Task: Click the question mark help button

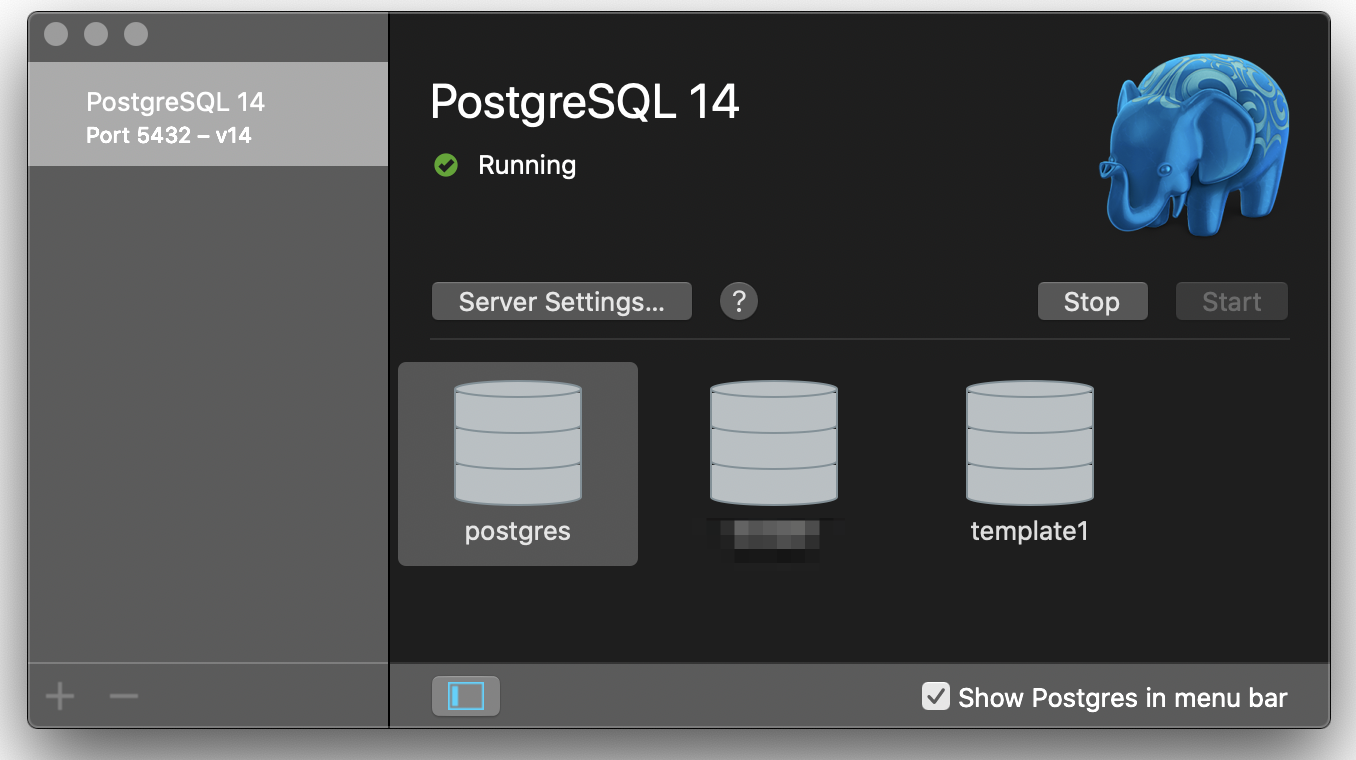Action: pyautogui.click(x=739, y=301)
